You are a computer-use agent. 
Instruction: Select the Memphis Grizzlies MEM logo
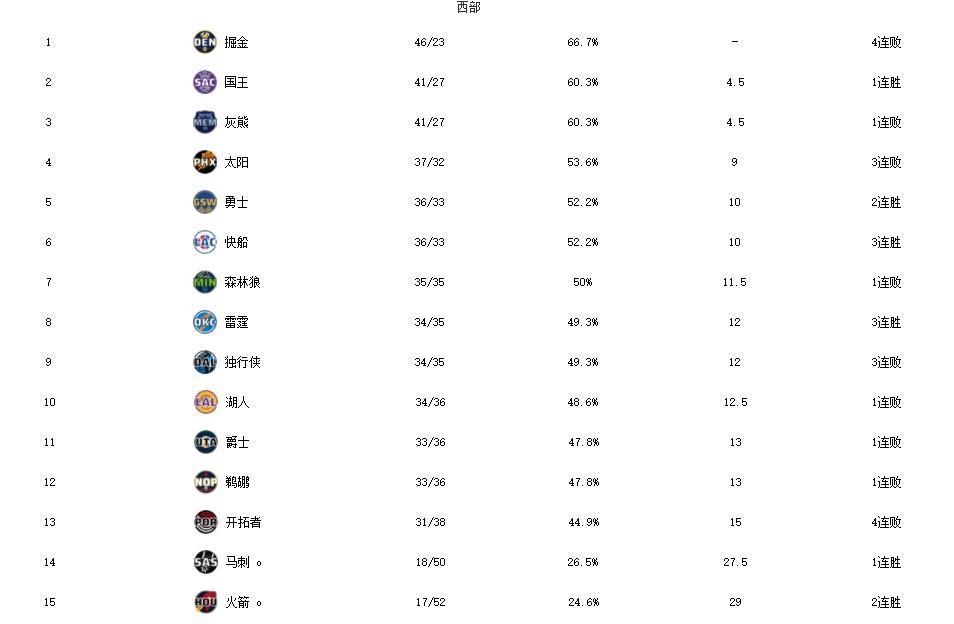(204, 122)
